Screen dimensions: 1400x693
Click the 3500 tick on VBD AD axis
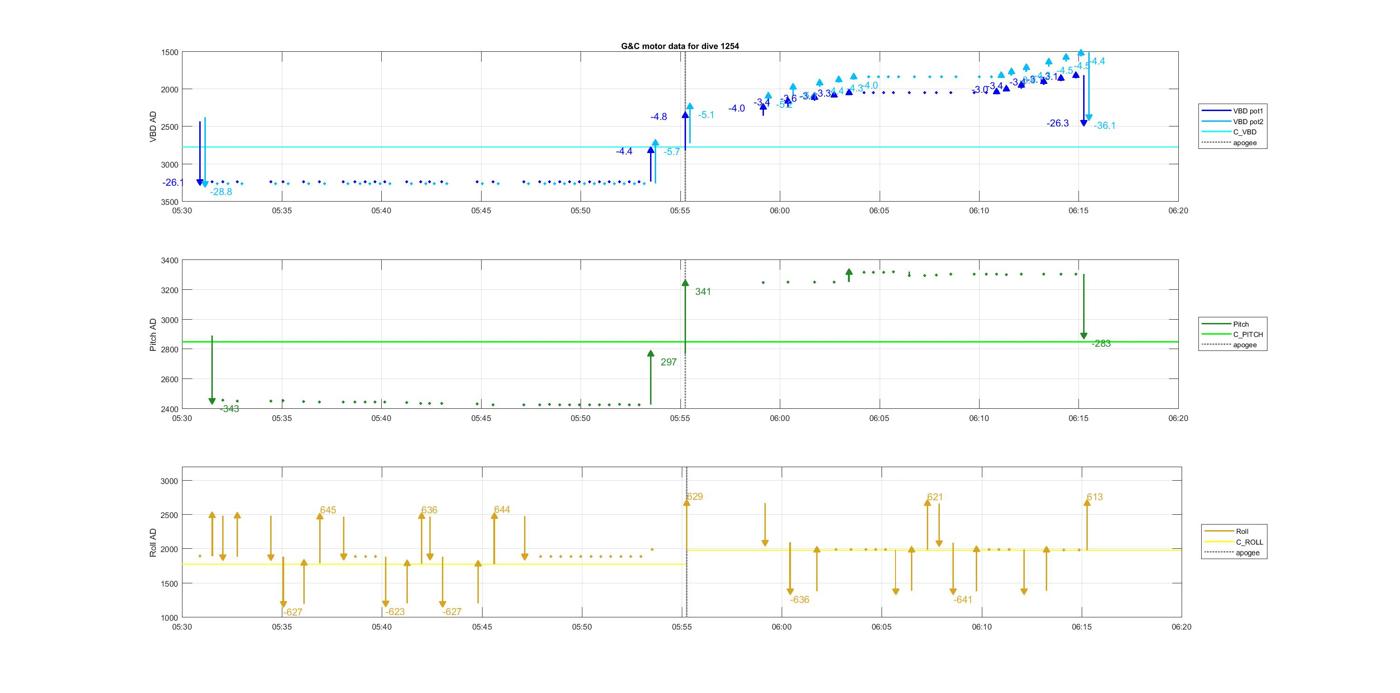[x=170, y=202]
